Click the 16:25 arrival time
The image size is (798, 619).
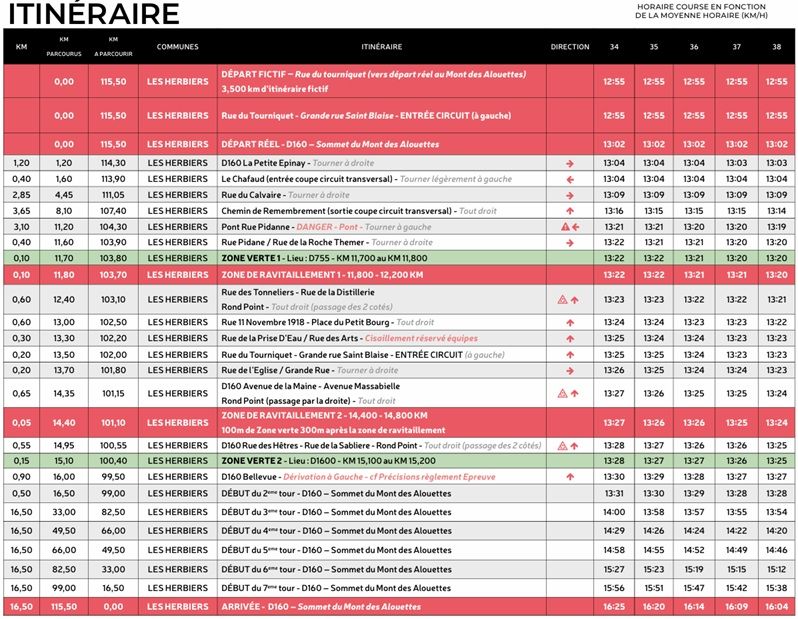(614, 607)
